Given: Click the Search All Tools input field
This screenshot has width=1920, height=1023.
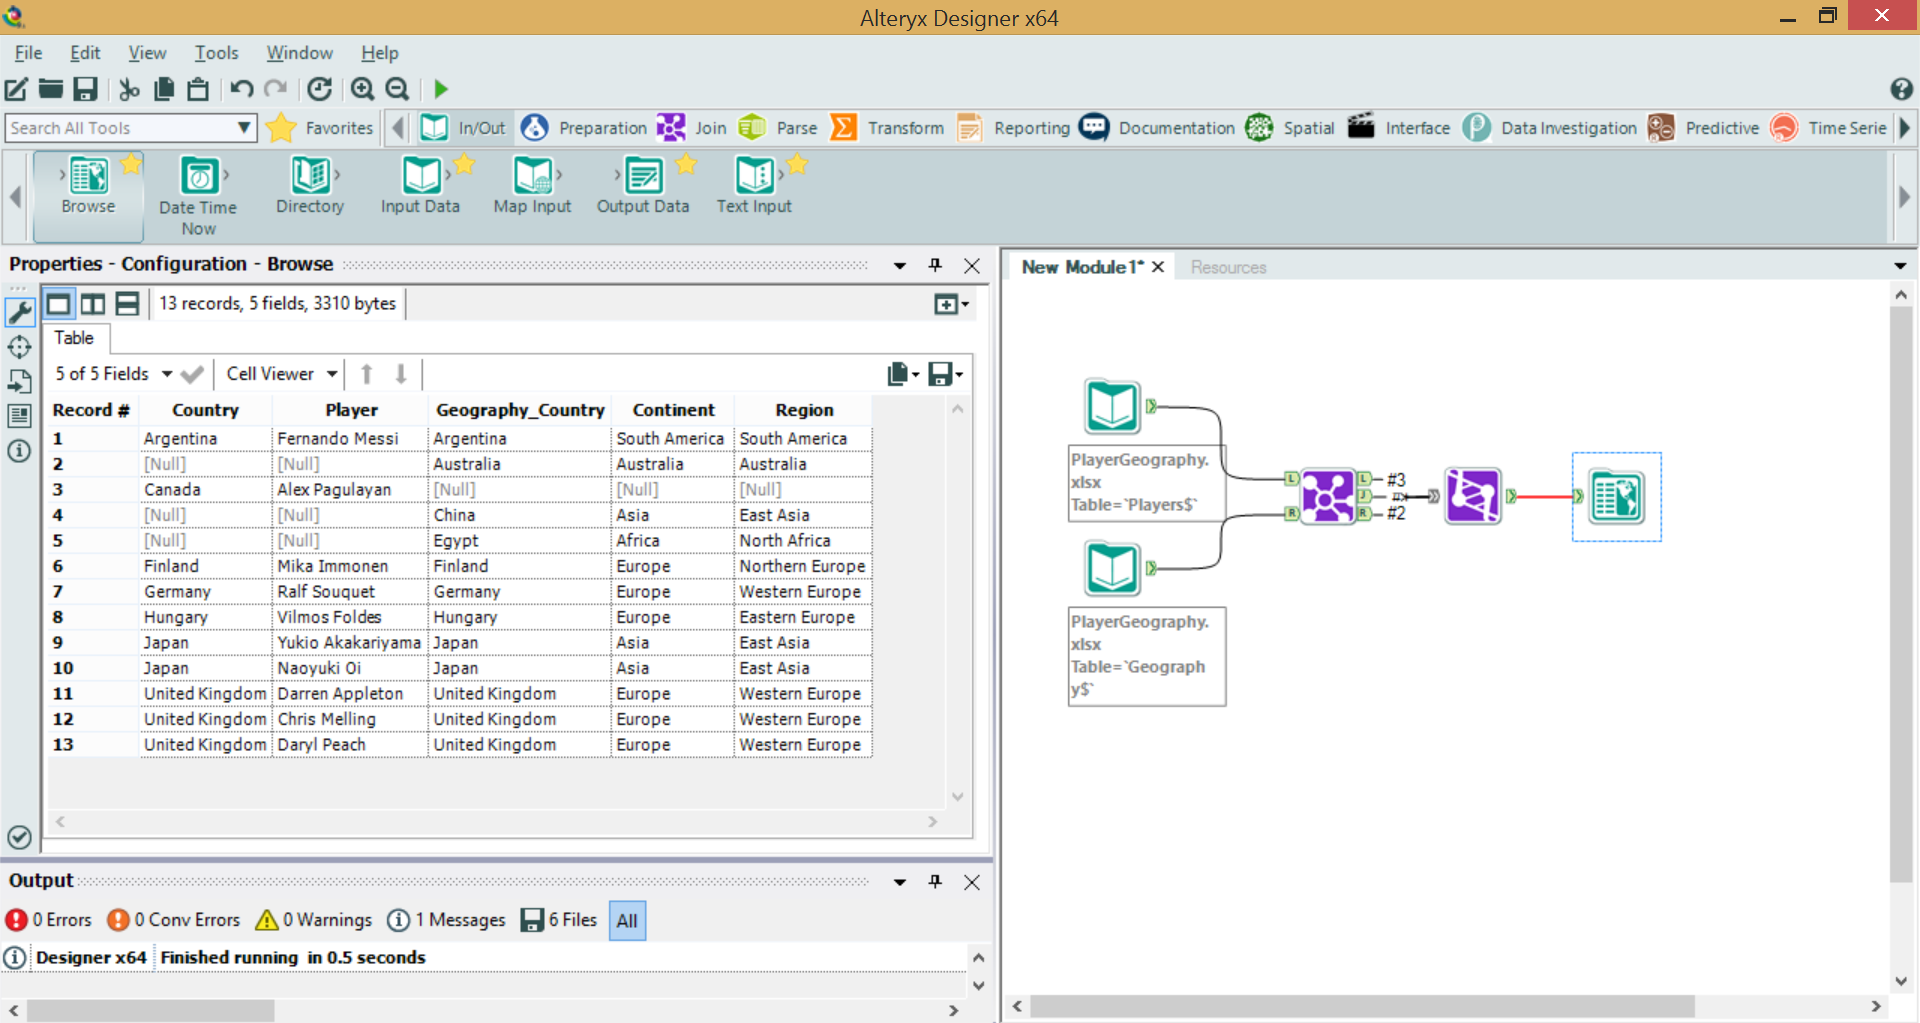Looking at the screenshot, I should (118, 128).
